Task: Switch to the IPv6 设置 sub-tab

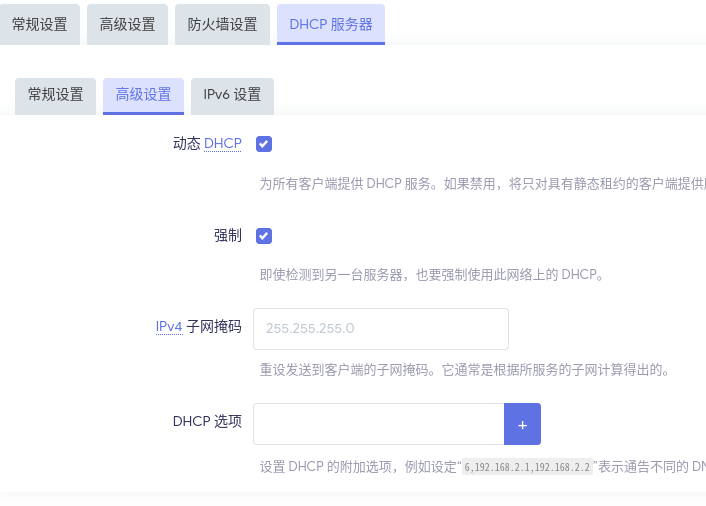Action: point(232,95)
